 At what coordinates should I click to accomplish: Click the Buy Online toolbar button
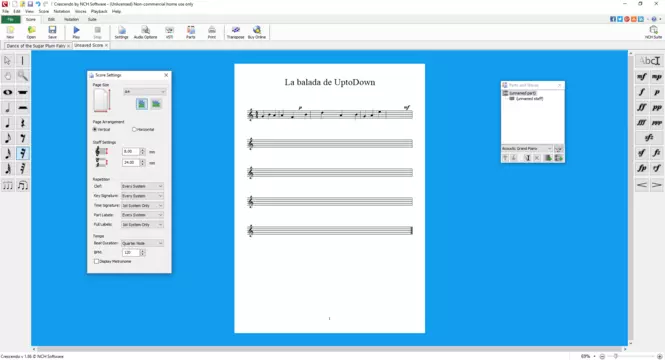point(257,32)
